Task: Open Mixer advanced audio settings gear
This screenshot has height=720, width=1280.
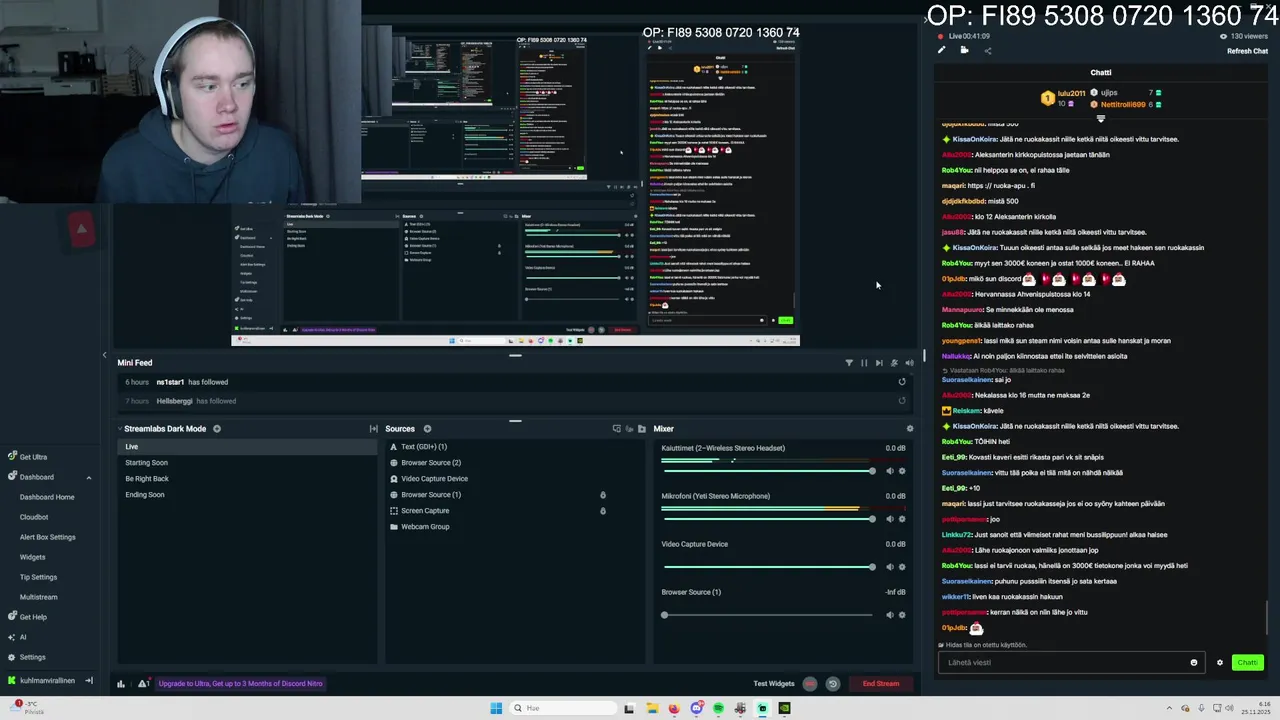Action: 909,429
